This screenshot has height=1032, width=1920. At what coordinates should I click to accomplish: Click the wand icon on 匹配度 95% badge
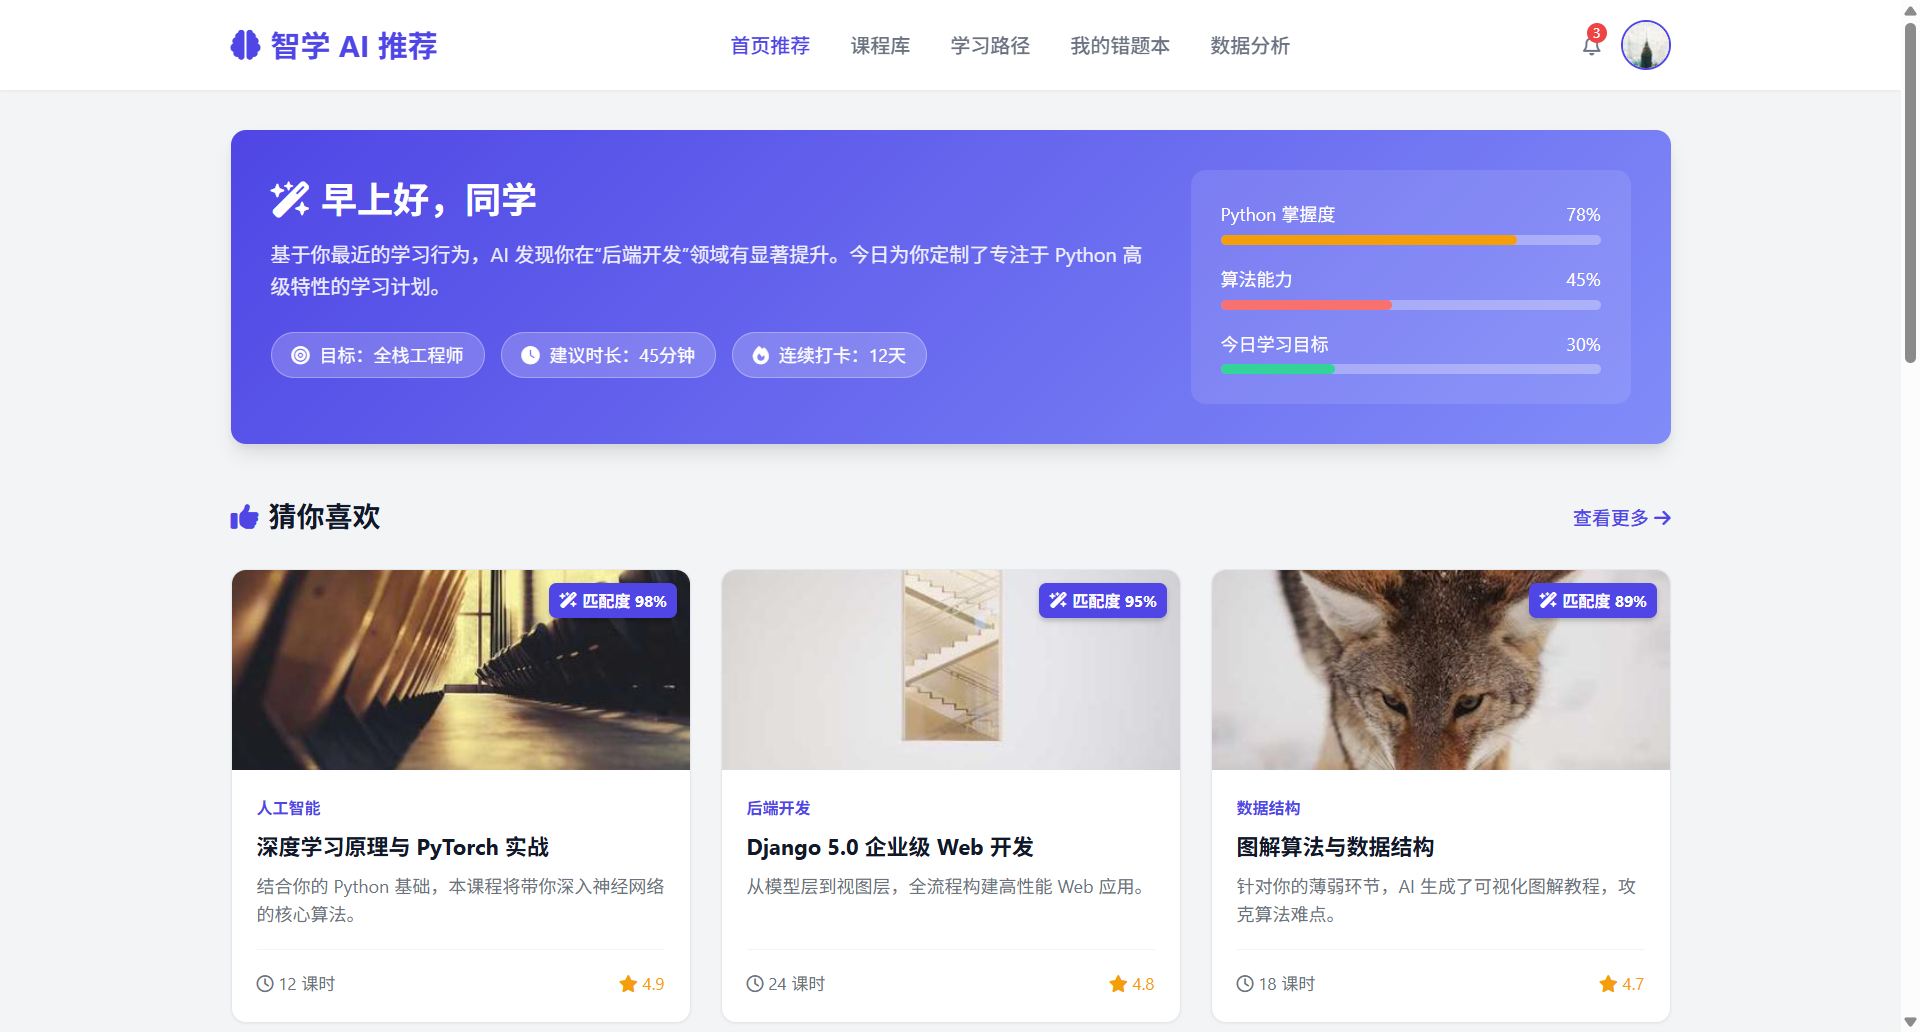[1058, 600]
